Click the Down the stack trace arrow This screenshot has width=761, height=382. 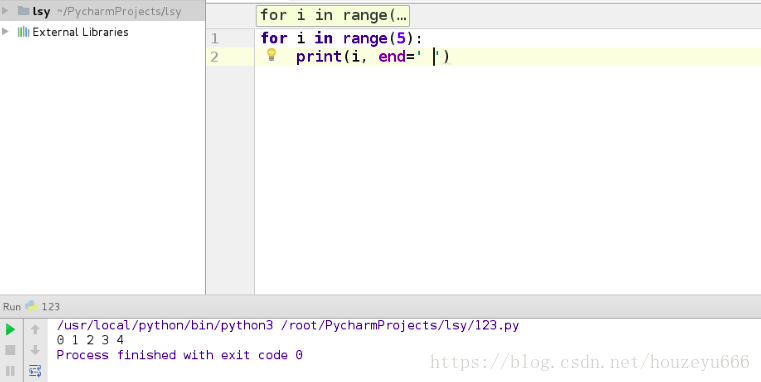pos(35,350)
